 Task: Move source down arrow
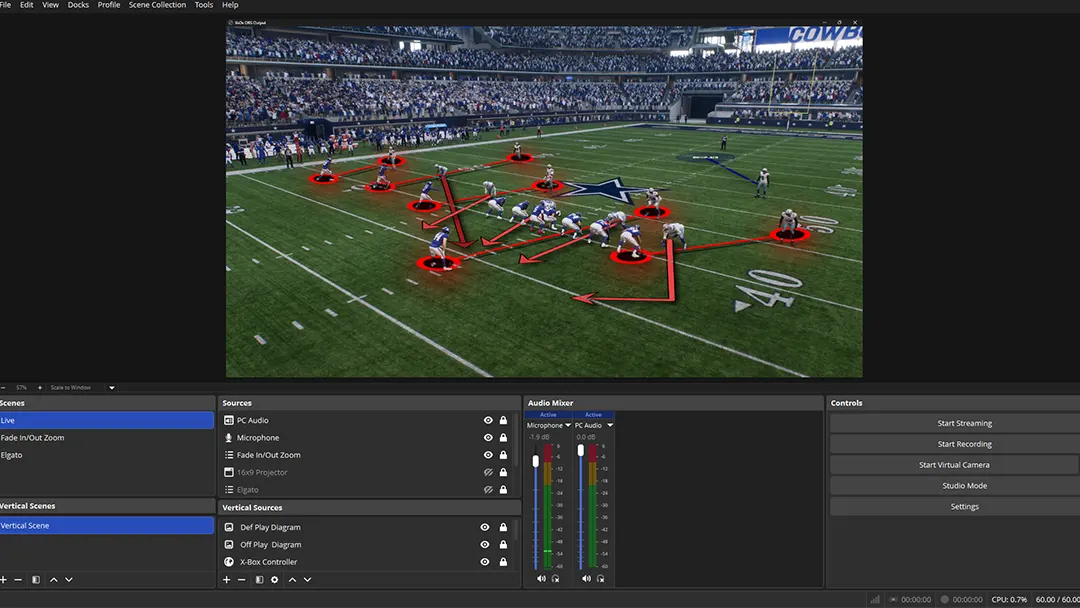tap(307, 580)
